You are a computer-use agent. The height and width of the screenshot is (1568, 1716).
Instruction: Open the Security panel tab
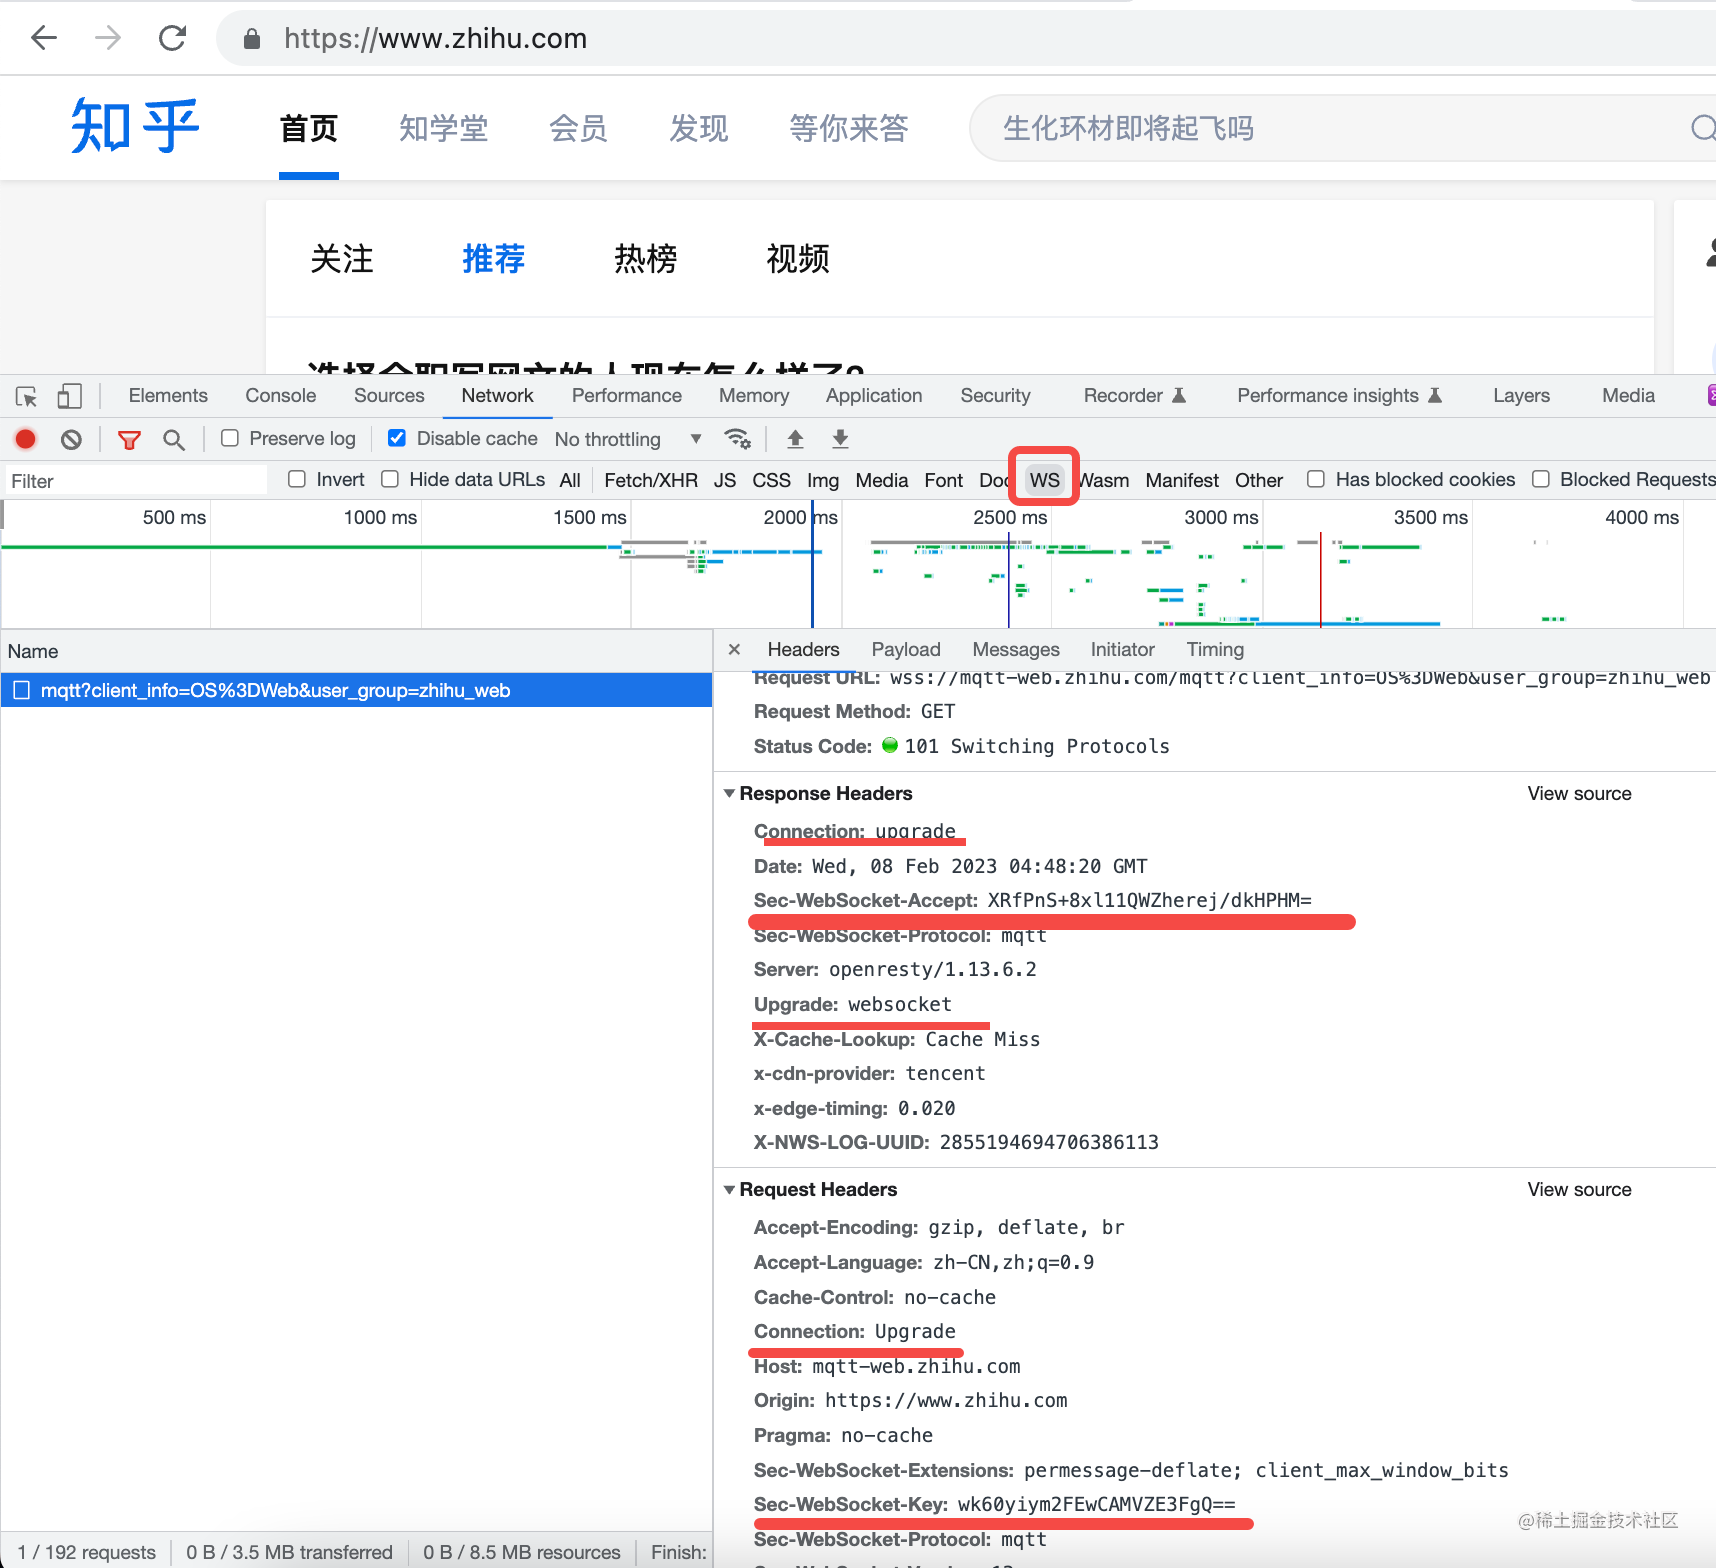995,396
